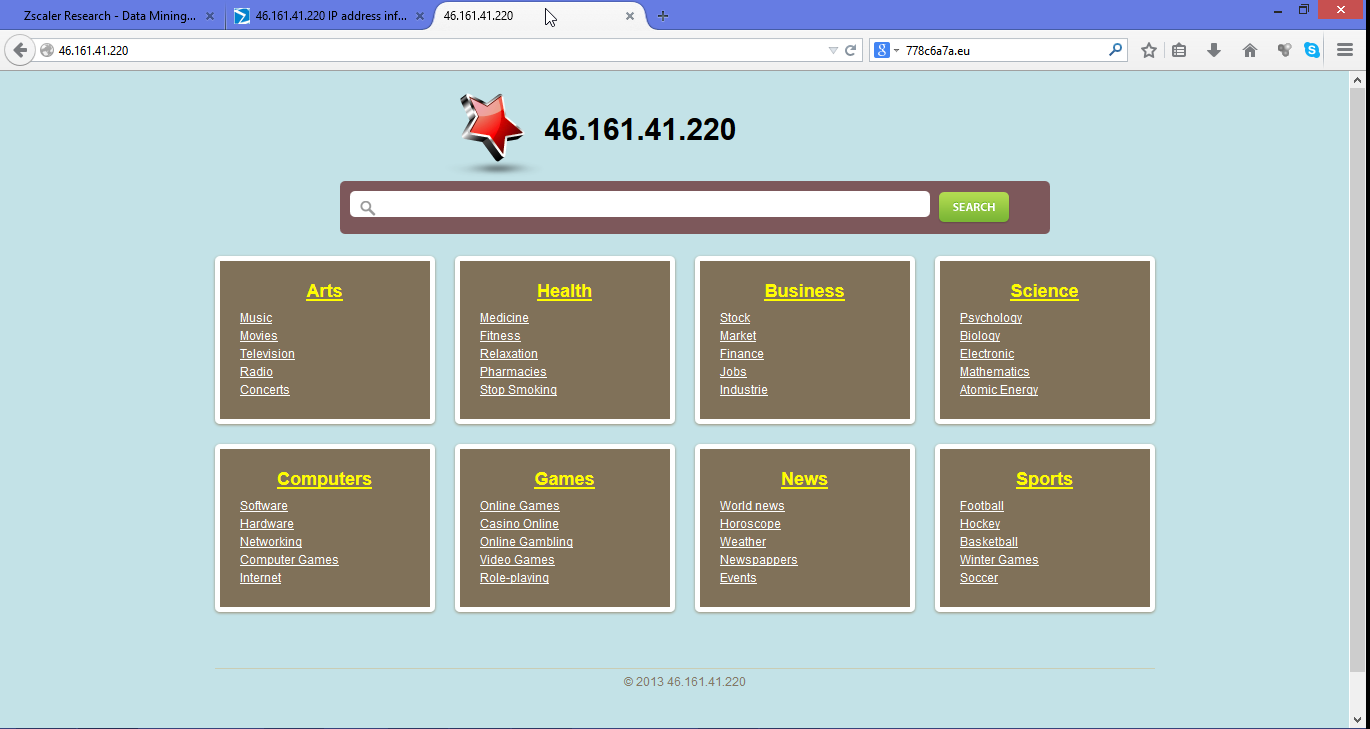
Task: Expand the URL bar history dropdown
Action: point(833,50)
